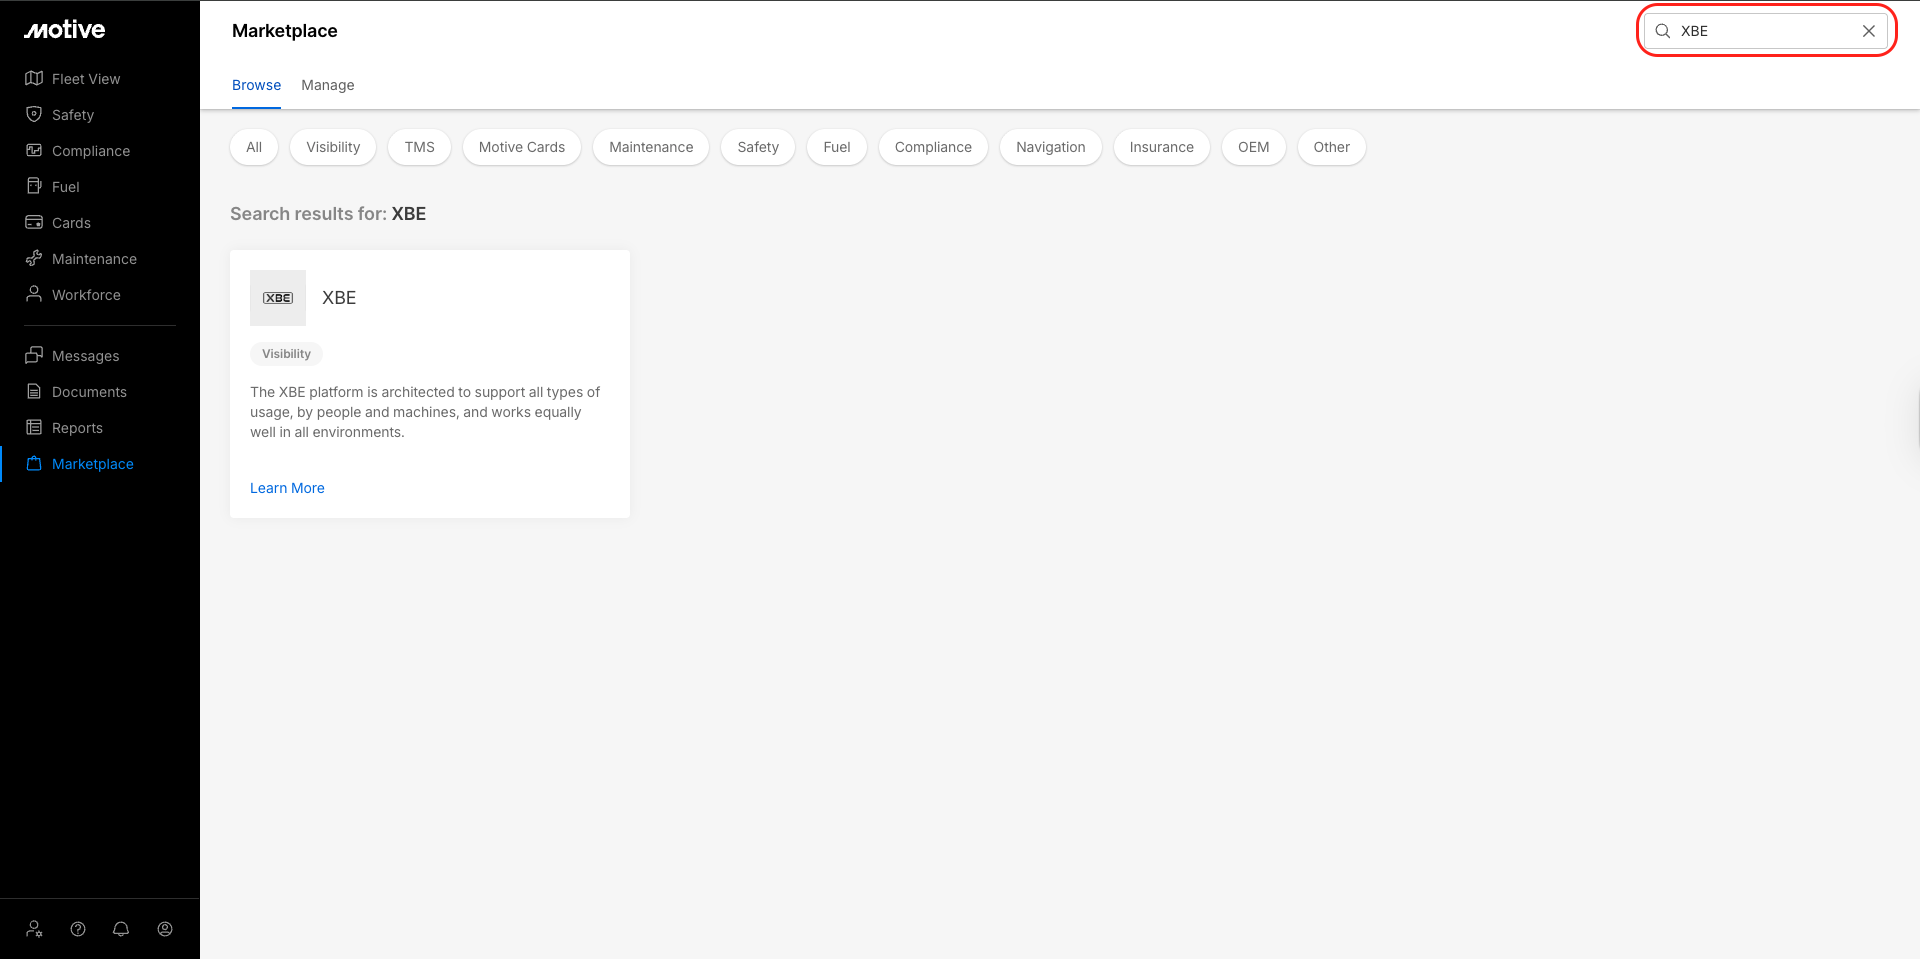Screen dimensions: 1920x959
Task: Filter by Motive Cards category
Action: click(x=522, y=147)
